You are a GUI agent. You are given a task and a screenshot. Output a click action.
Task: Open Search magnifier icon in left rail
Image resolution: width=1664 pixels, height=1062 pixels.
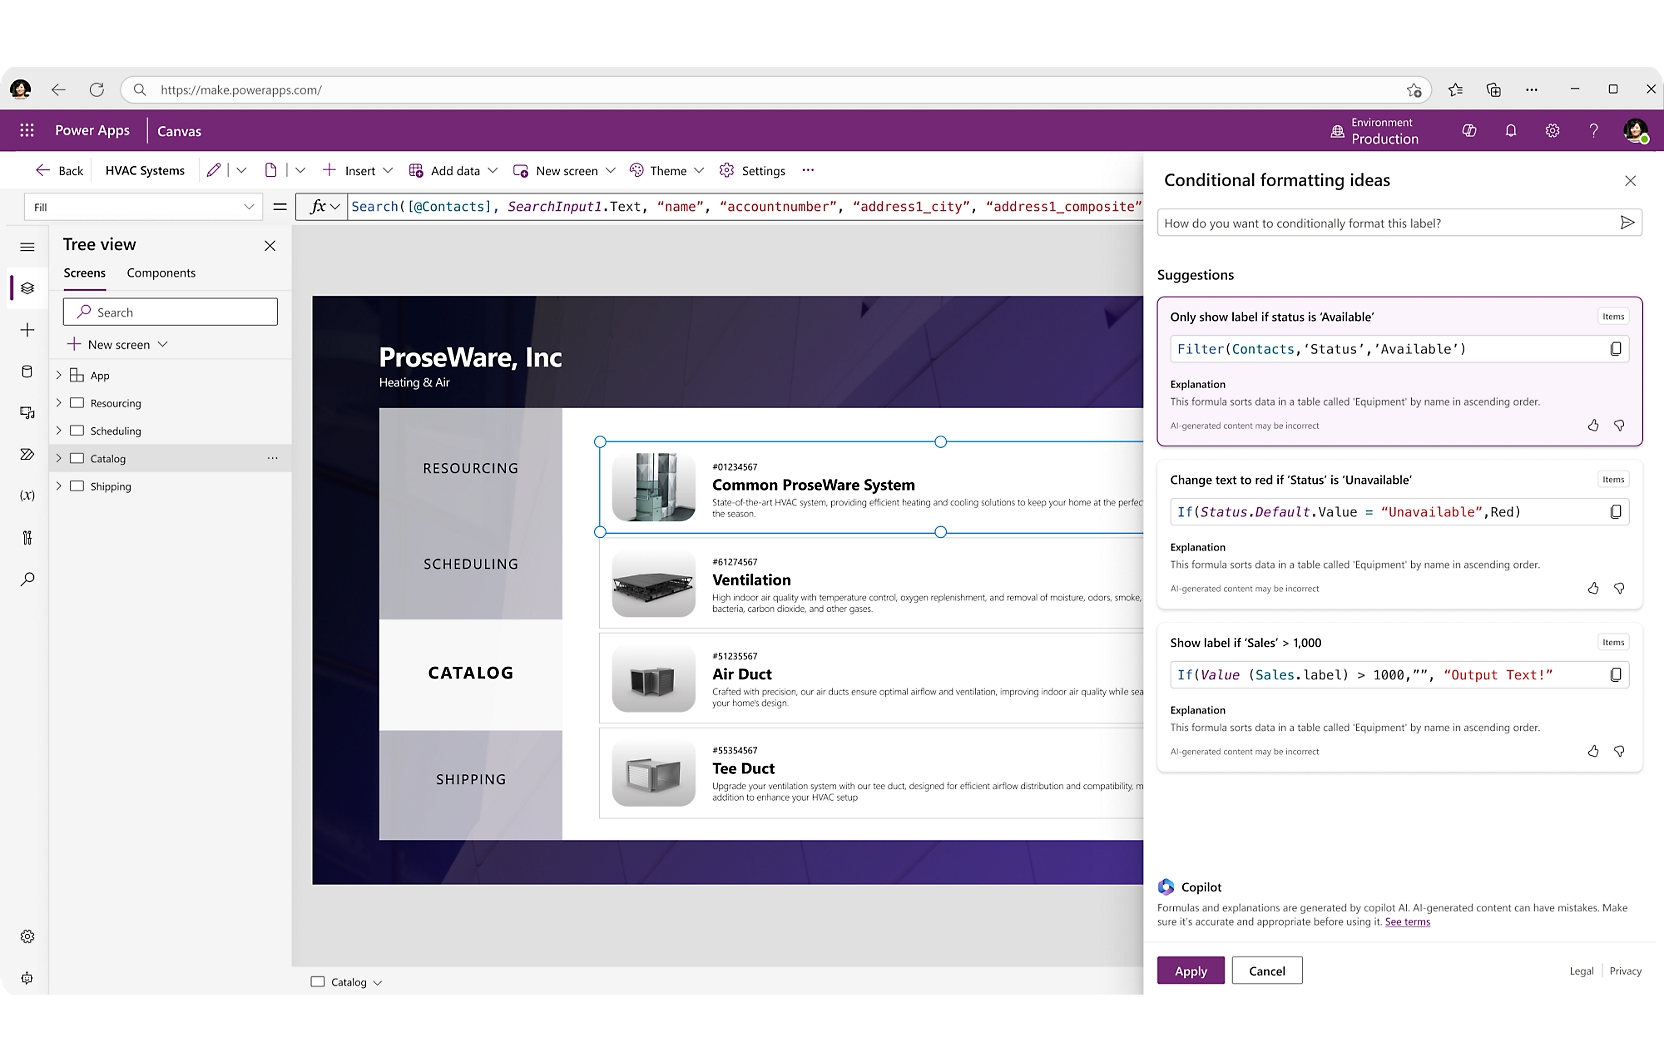pyautogui.click(x=27, y=579)
